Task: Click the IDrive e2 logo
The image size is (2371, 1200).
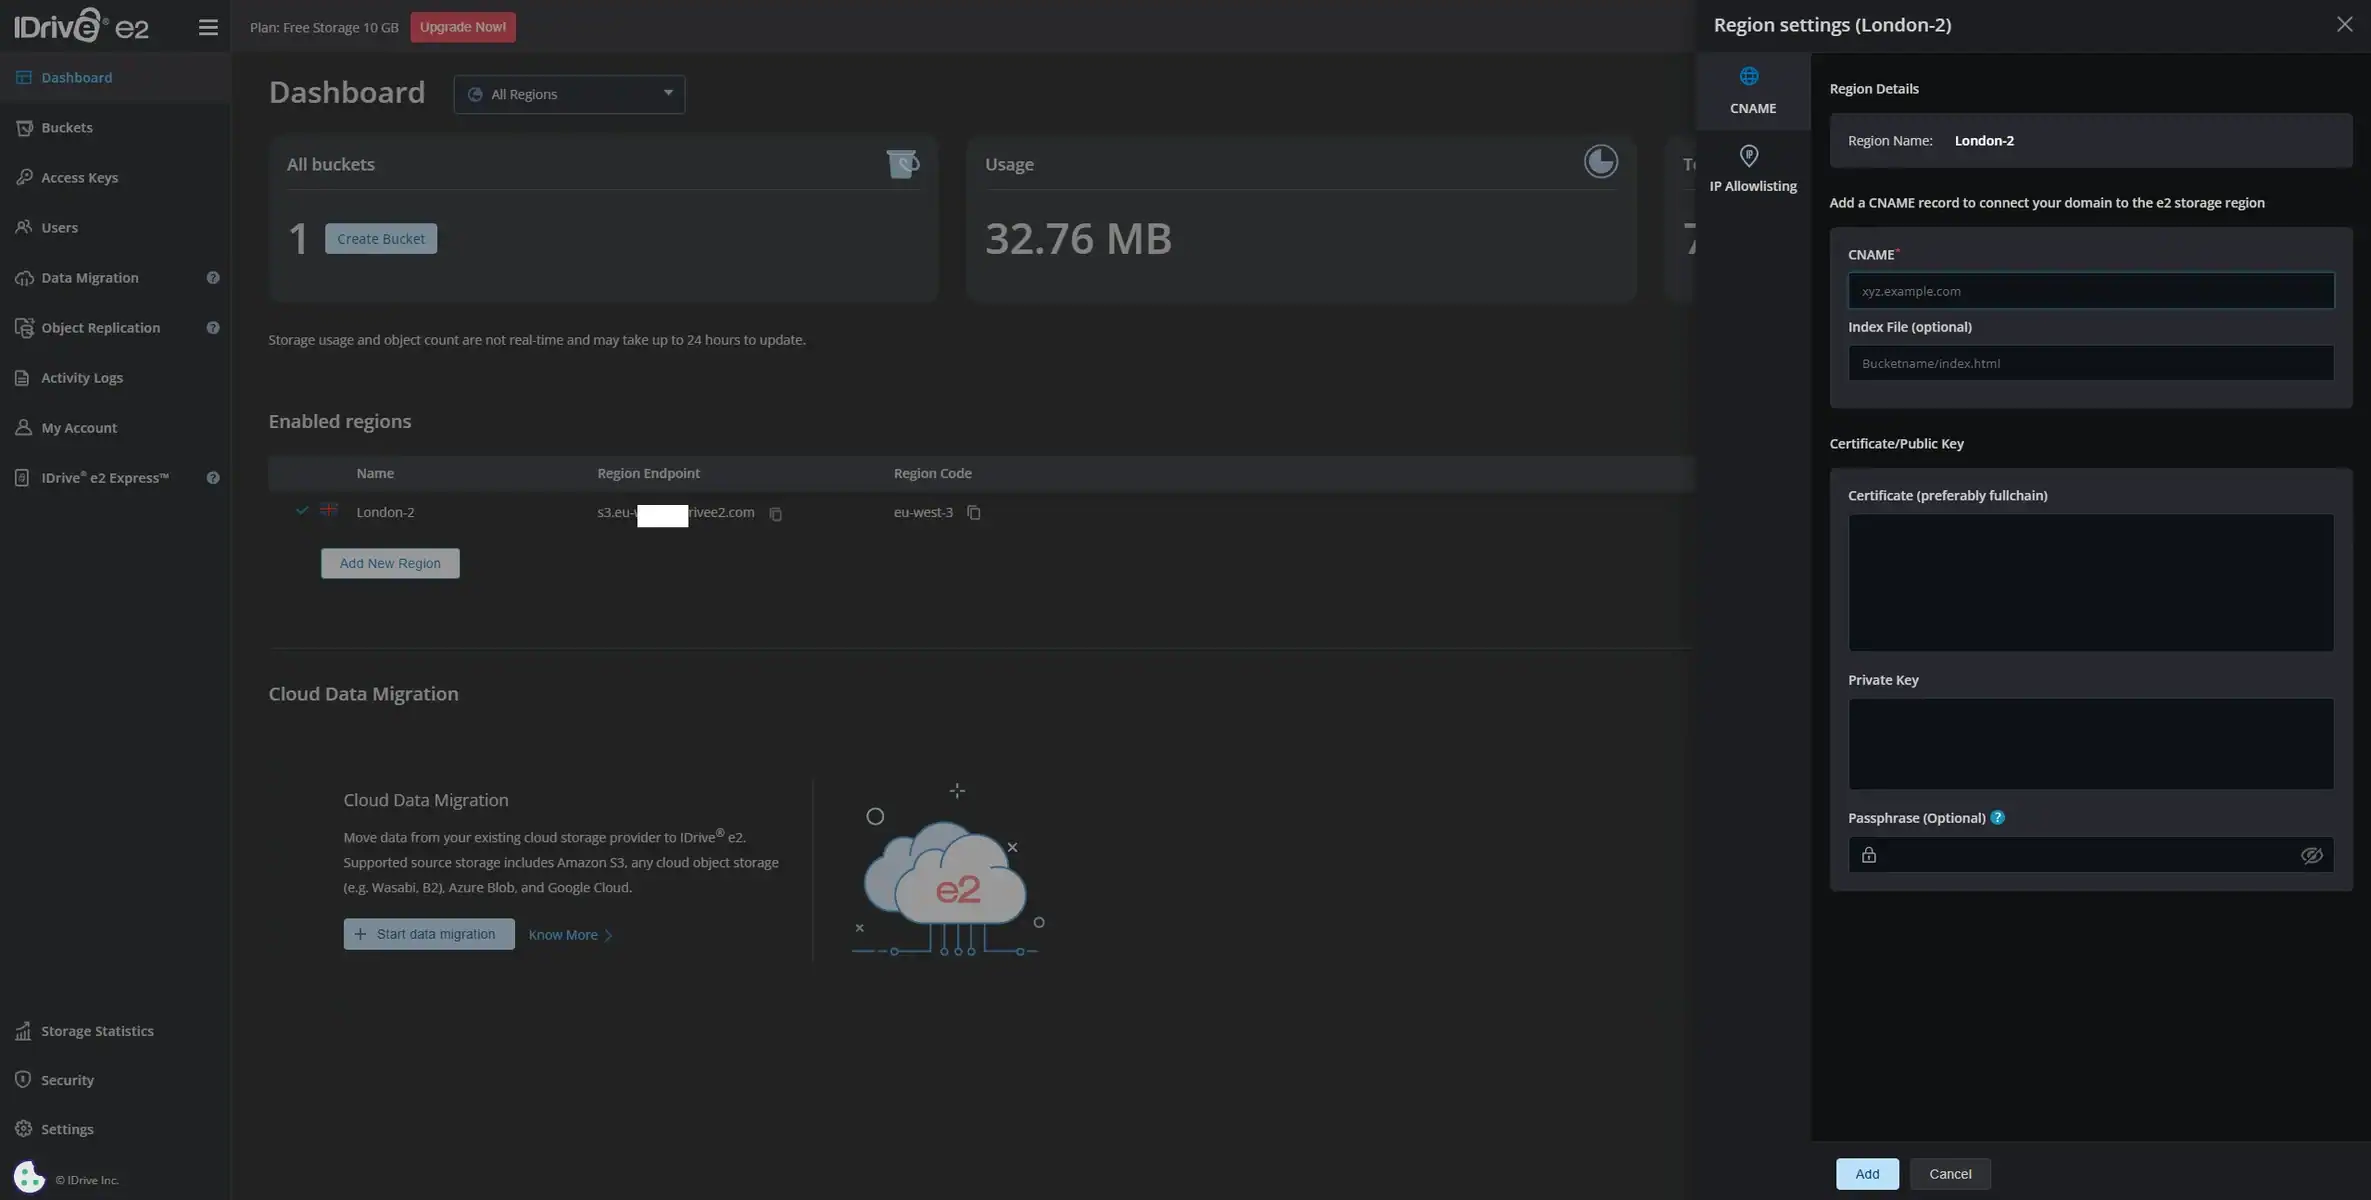Action: coord(81,25)
